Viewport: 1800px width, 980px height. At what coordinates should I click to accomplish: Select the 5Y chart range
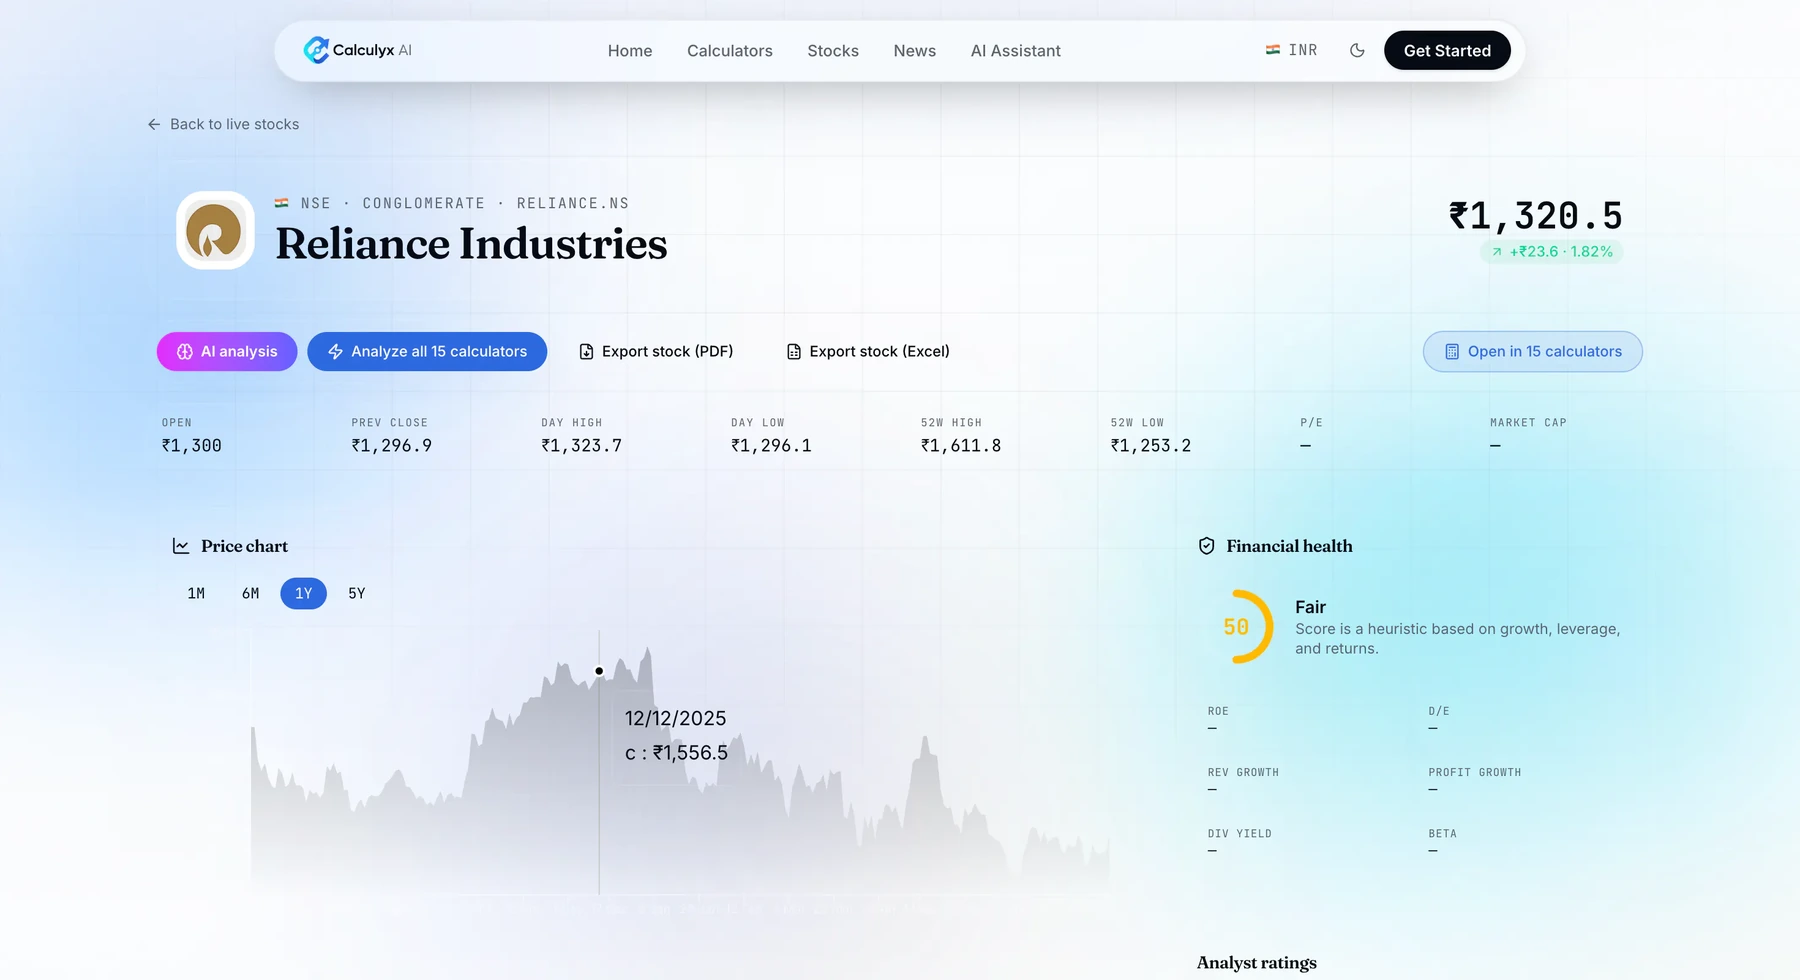357,593
